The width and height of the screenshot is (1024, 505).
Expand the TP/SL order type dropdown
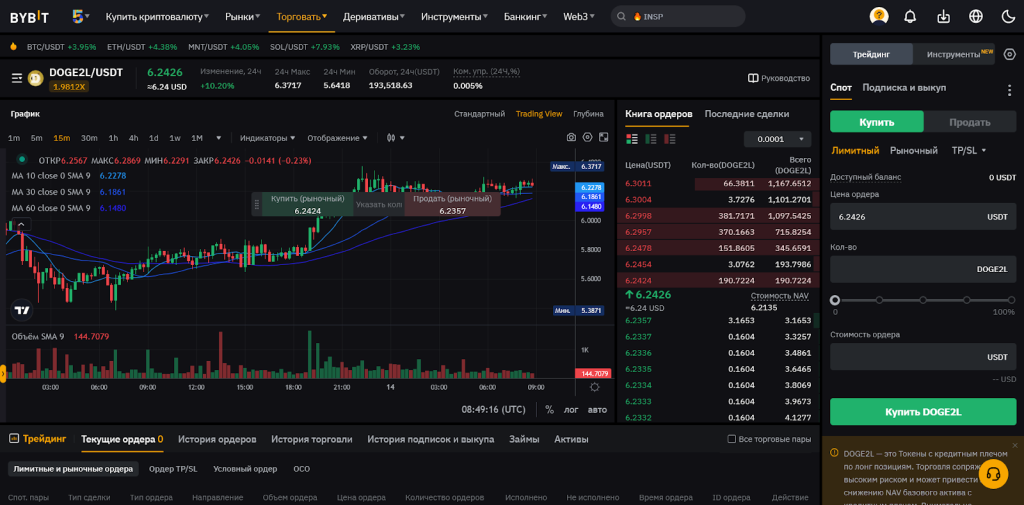(969, 151)
